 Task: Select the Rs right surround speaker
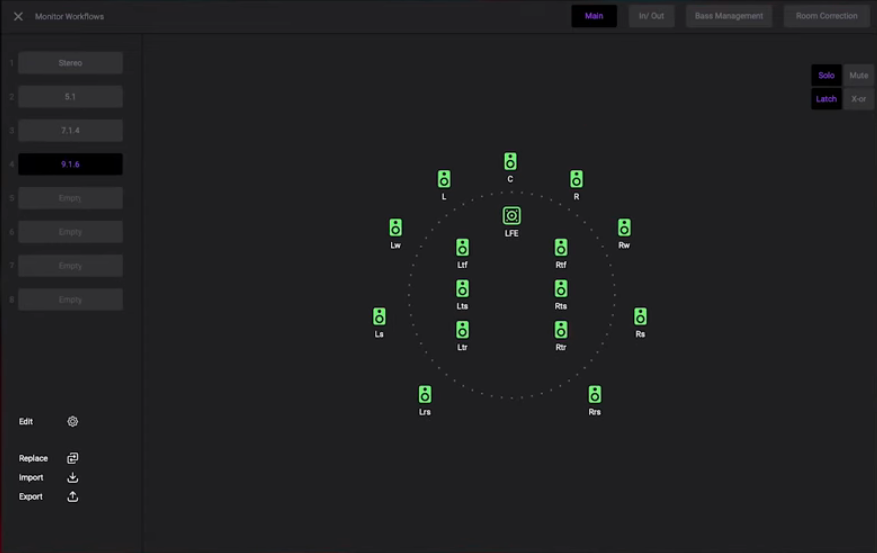pyautogui.click(x=640, y=316)
